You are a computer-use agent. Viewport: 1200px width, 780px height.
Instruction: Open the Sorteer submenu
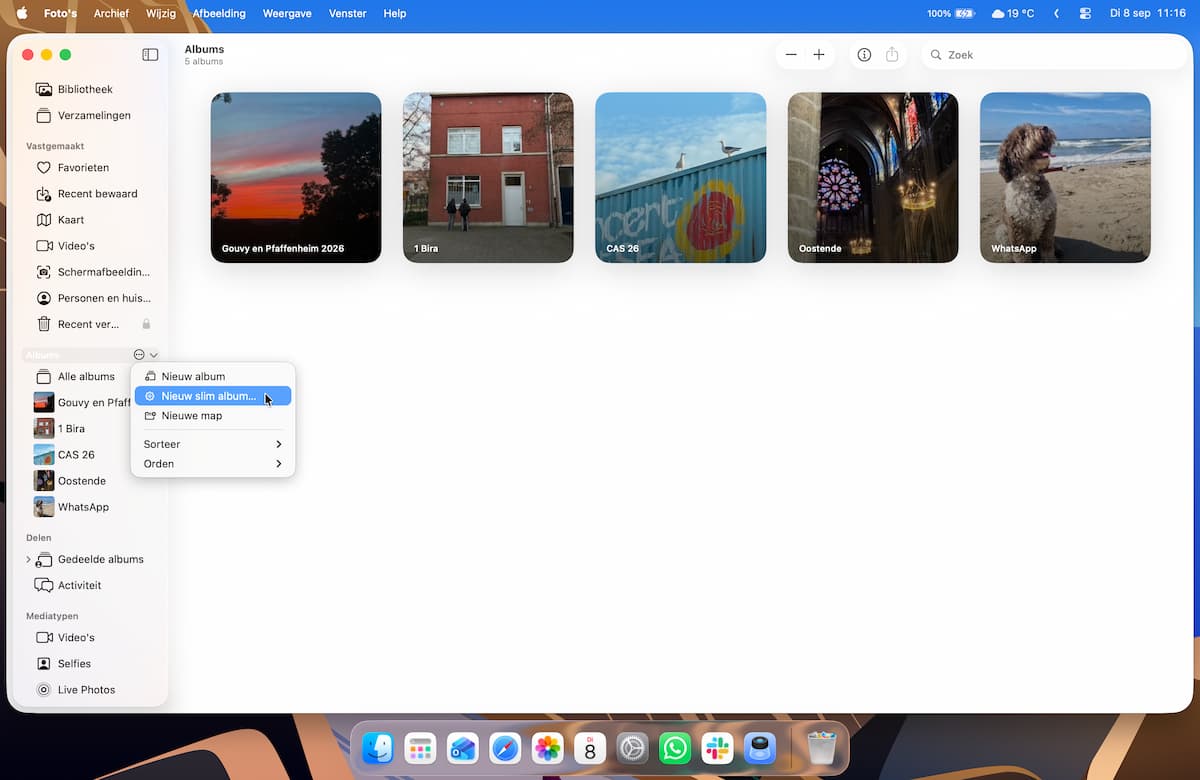pyautogui.click(x=213, y=444)
